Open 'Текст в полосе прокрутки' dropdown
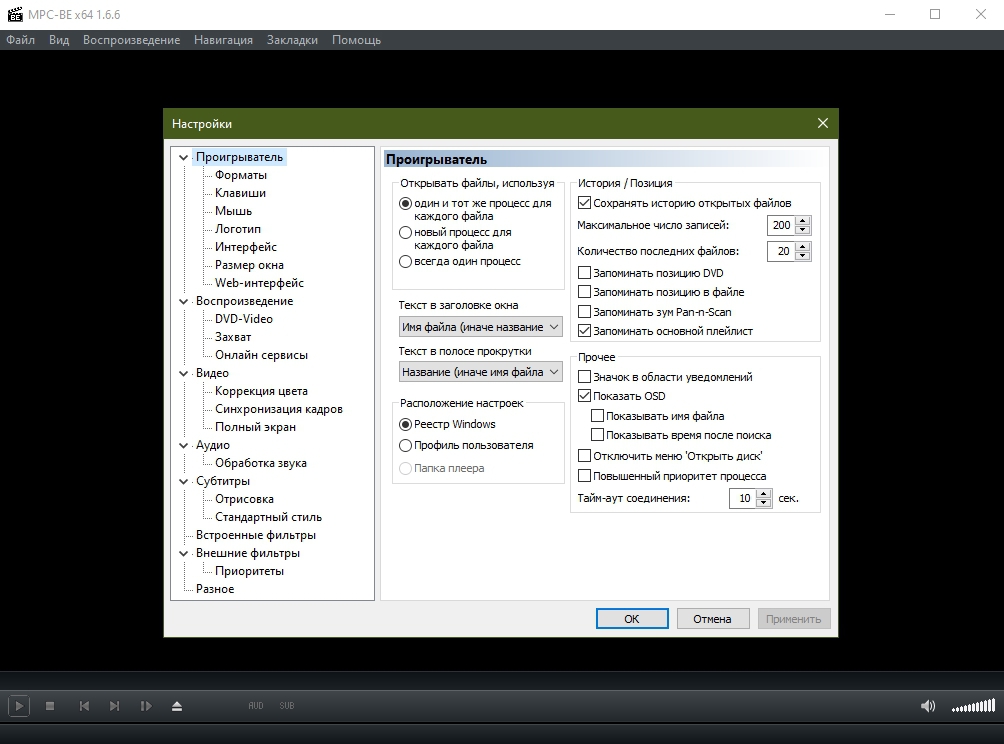The image size is (1004, 744). pos(480,372)
